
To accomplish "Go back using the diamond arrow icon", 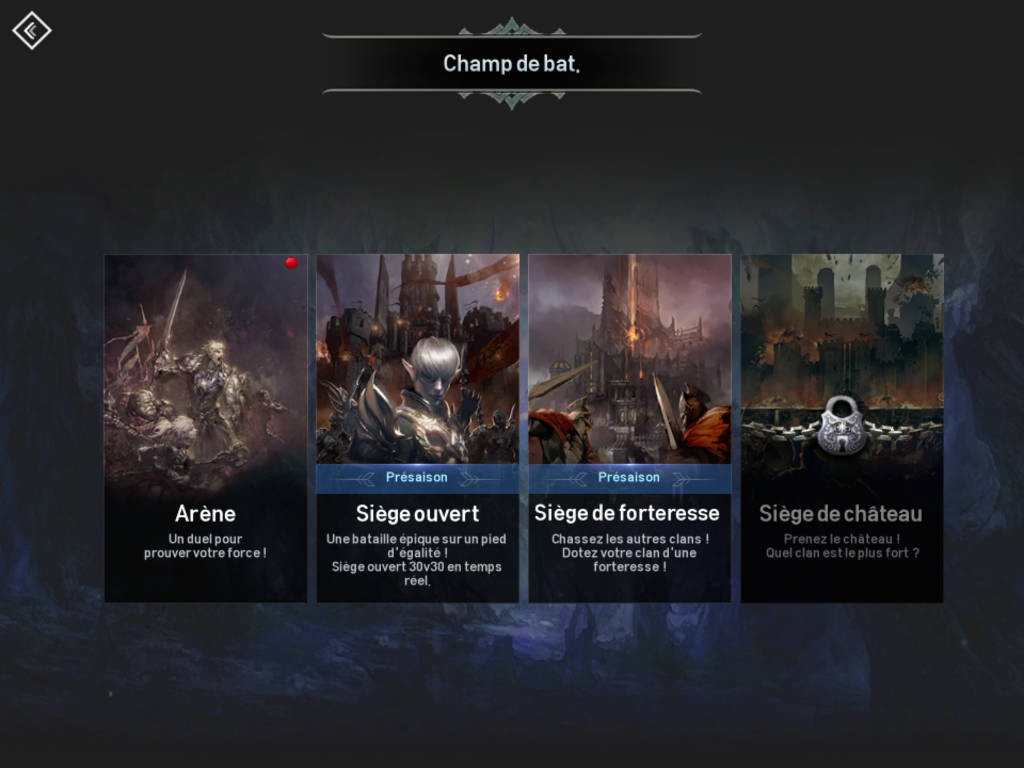I will [31, 31].
